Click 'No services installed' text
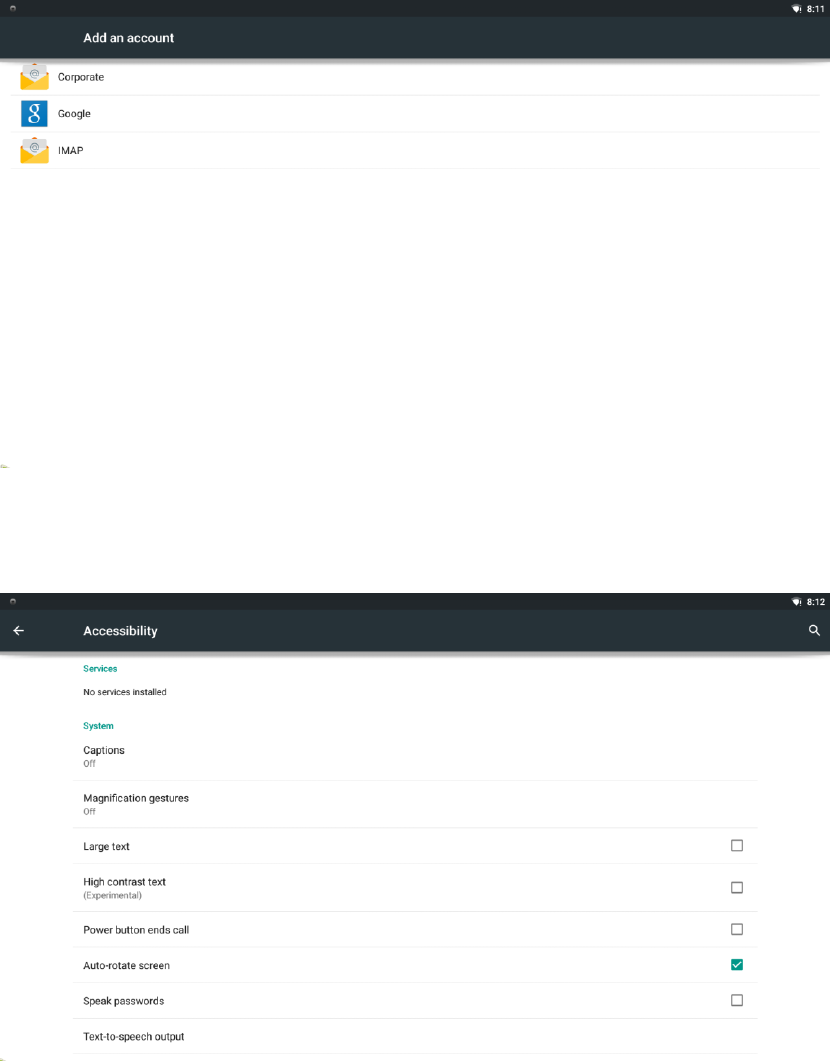This screenshot has height=1061, width=830. pyautogui.click(x=124, y=692)
